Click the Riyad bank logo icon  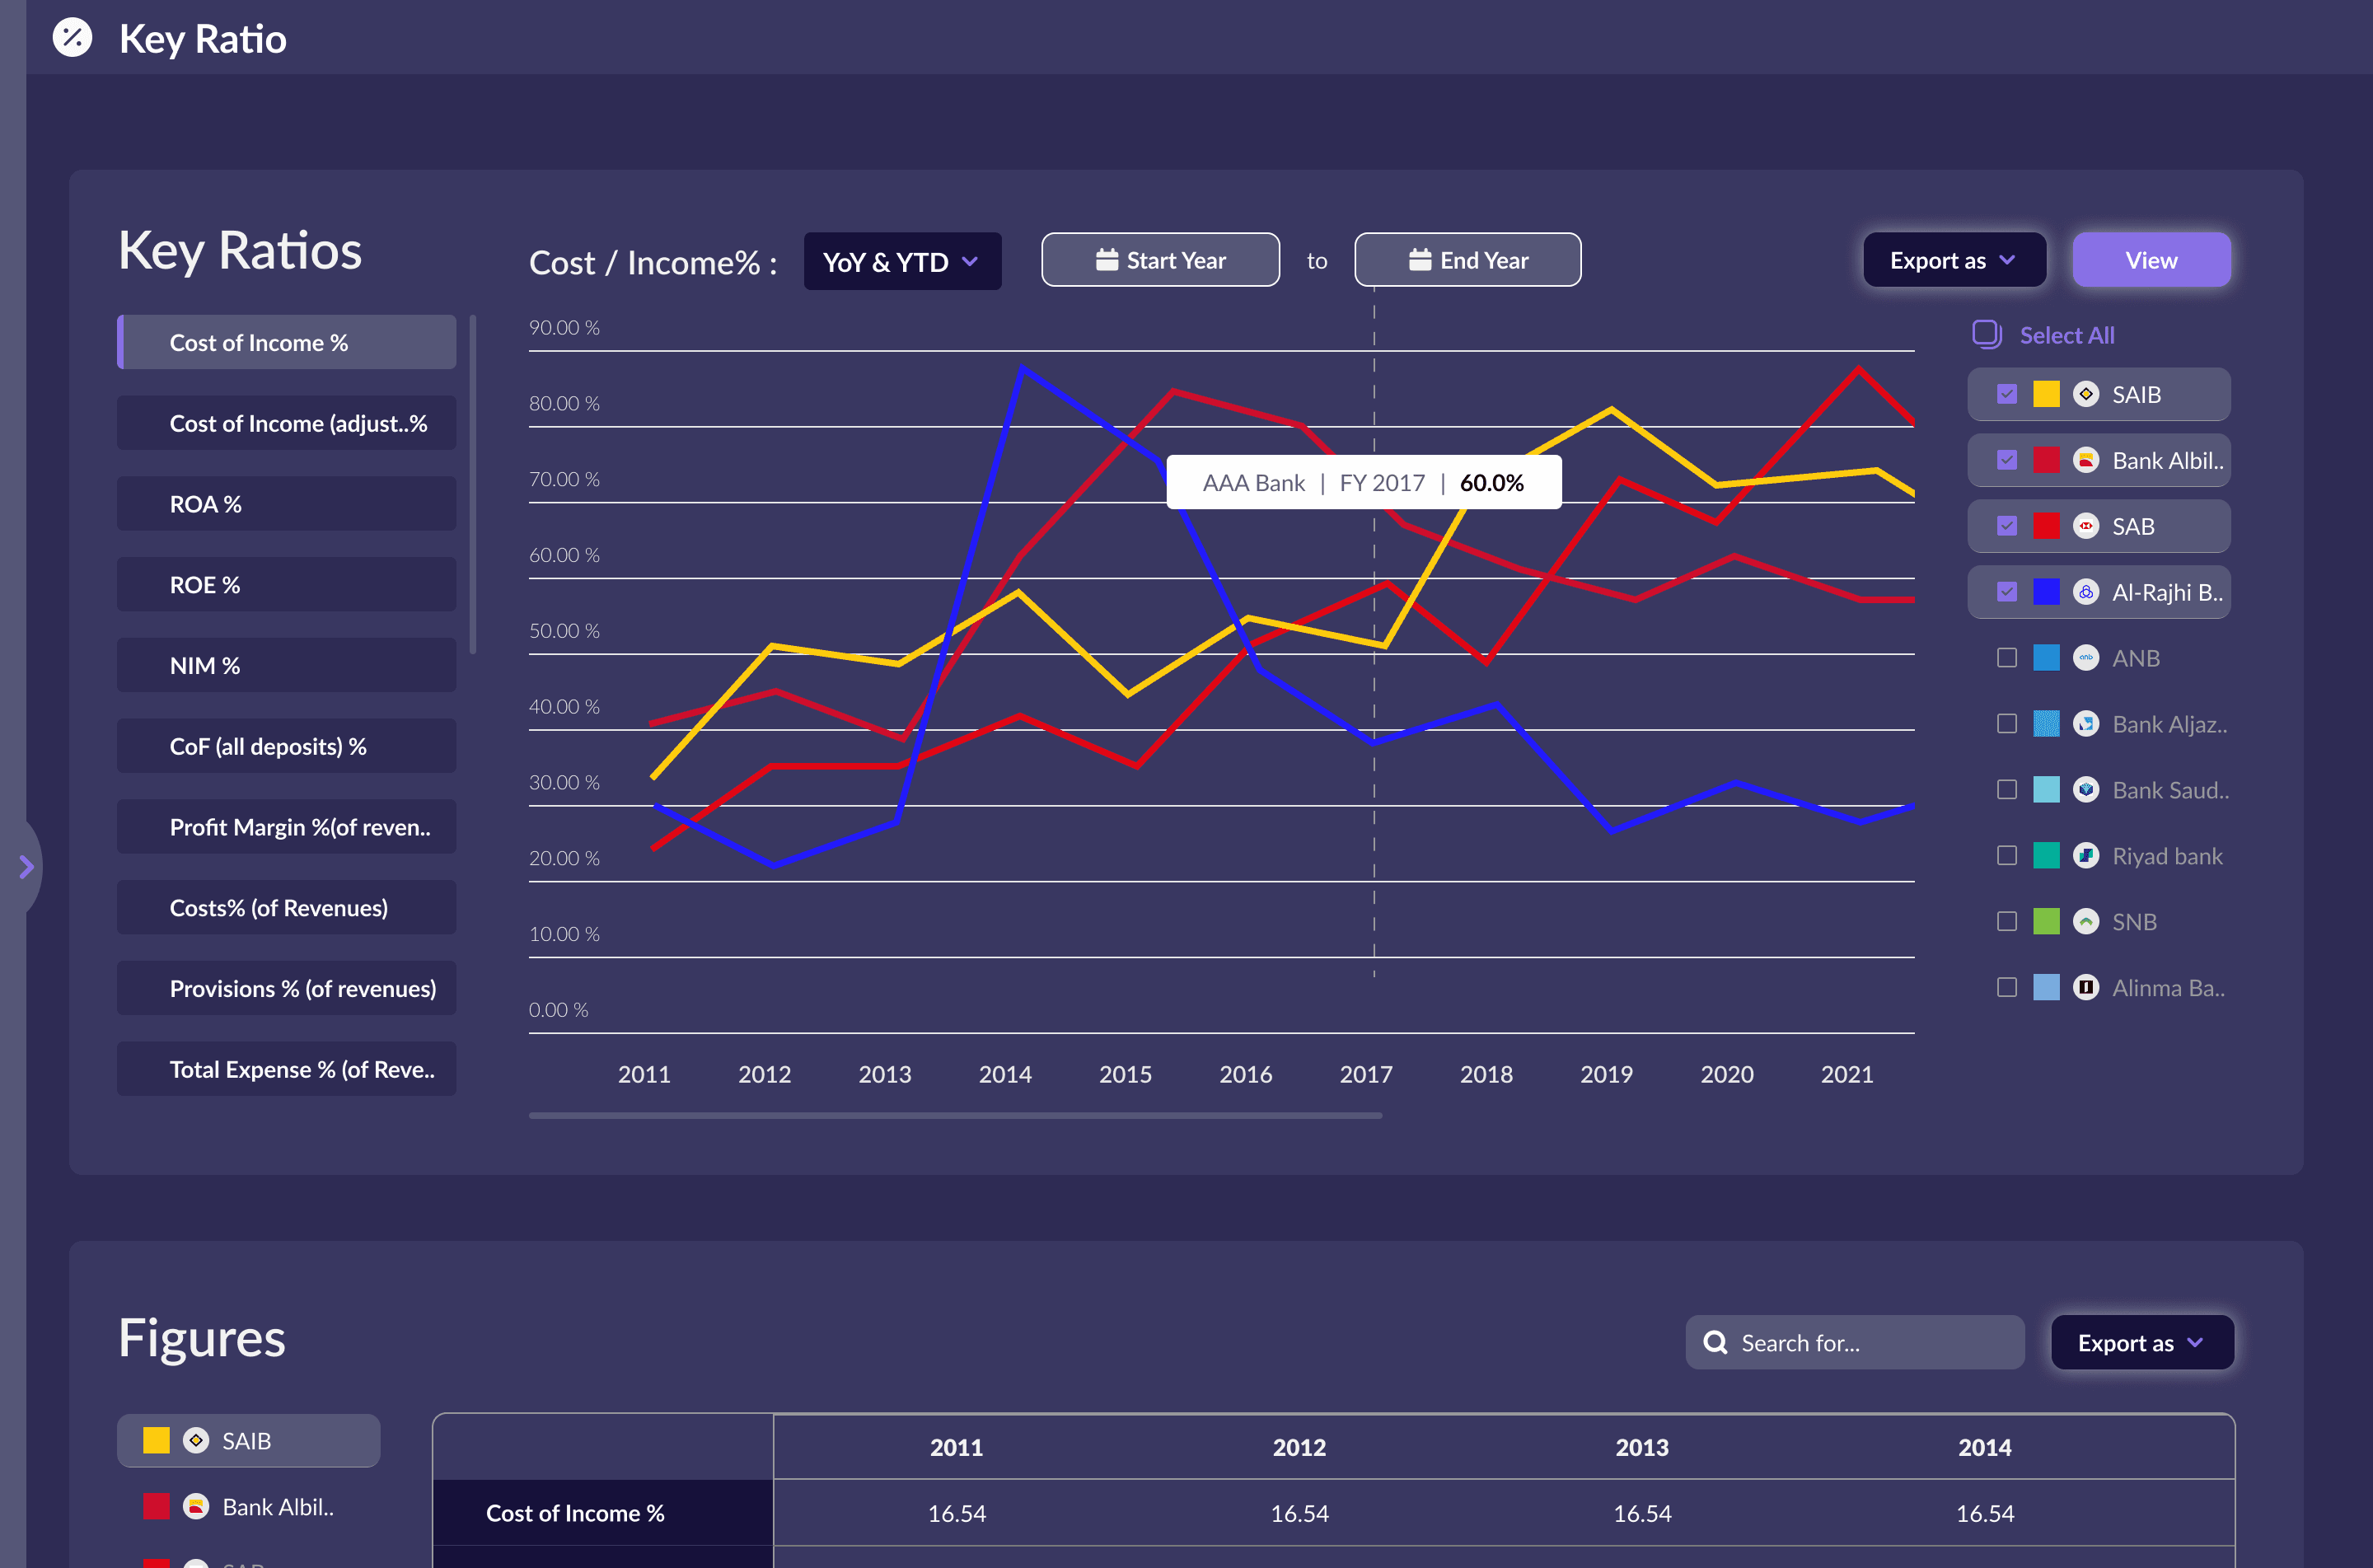(x=2085, y=856)
